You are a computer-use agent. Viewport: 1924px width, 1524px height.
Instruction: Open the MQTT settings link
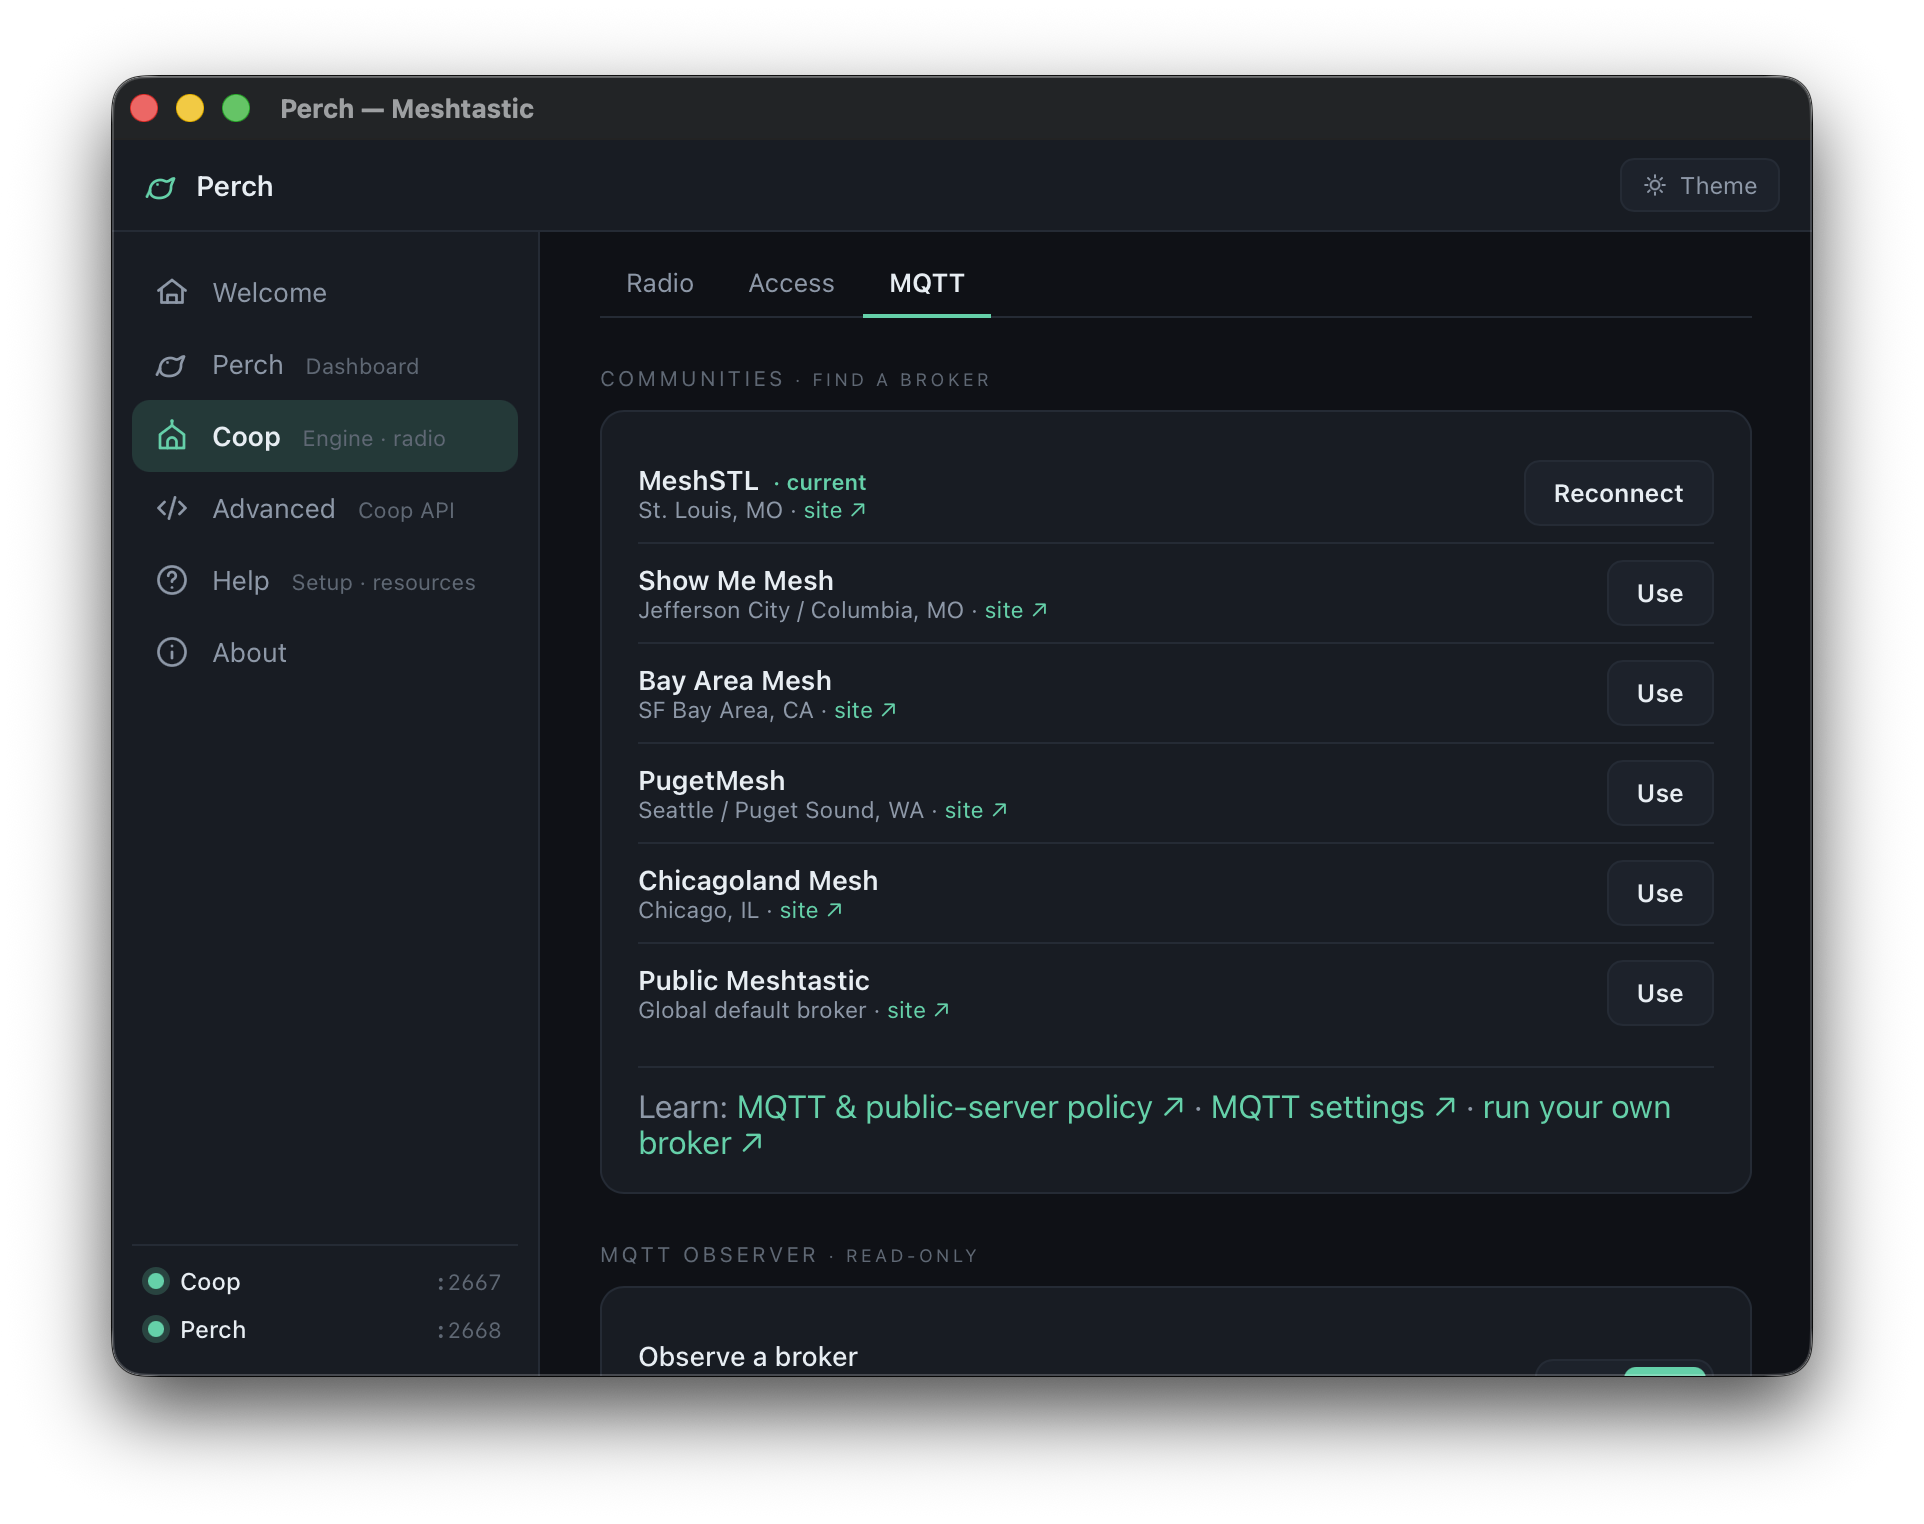1334,1107
